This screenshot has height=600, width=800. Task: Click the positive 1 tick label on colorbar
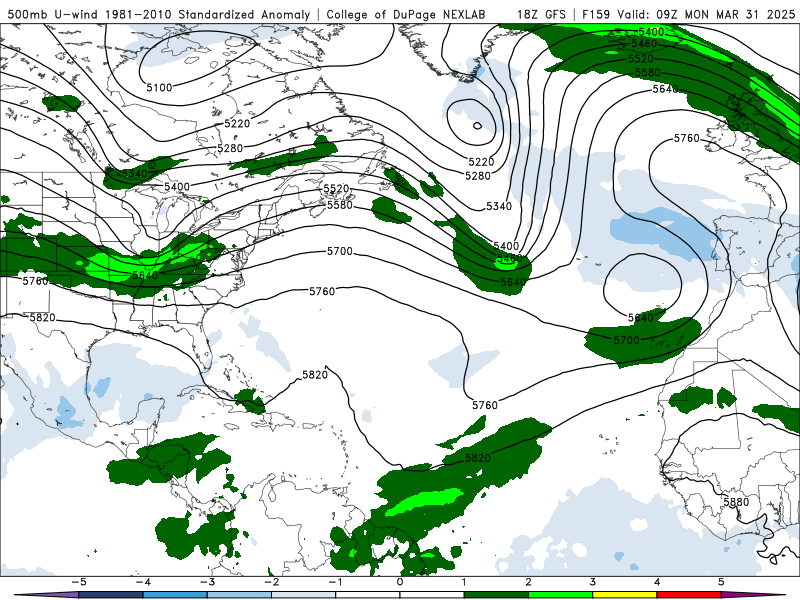(464, 582)
